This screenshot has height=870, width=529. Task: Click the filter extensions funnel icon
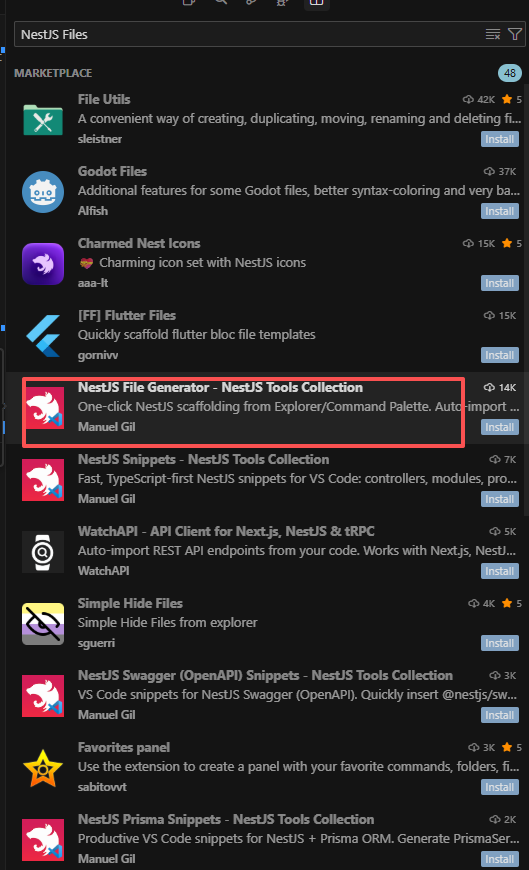515,34
